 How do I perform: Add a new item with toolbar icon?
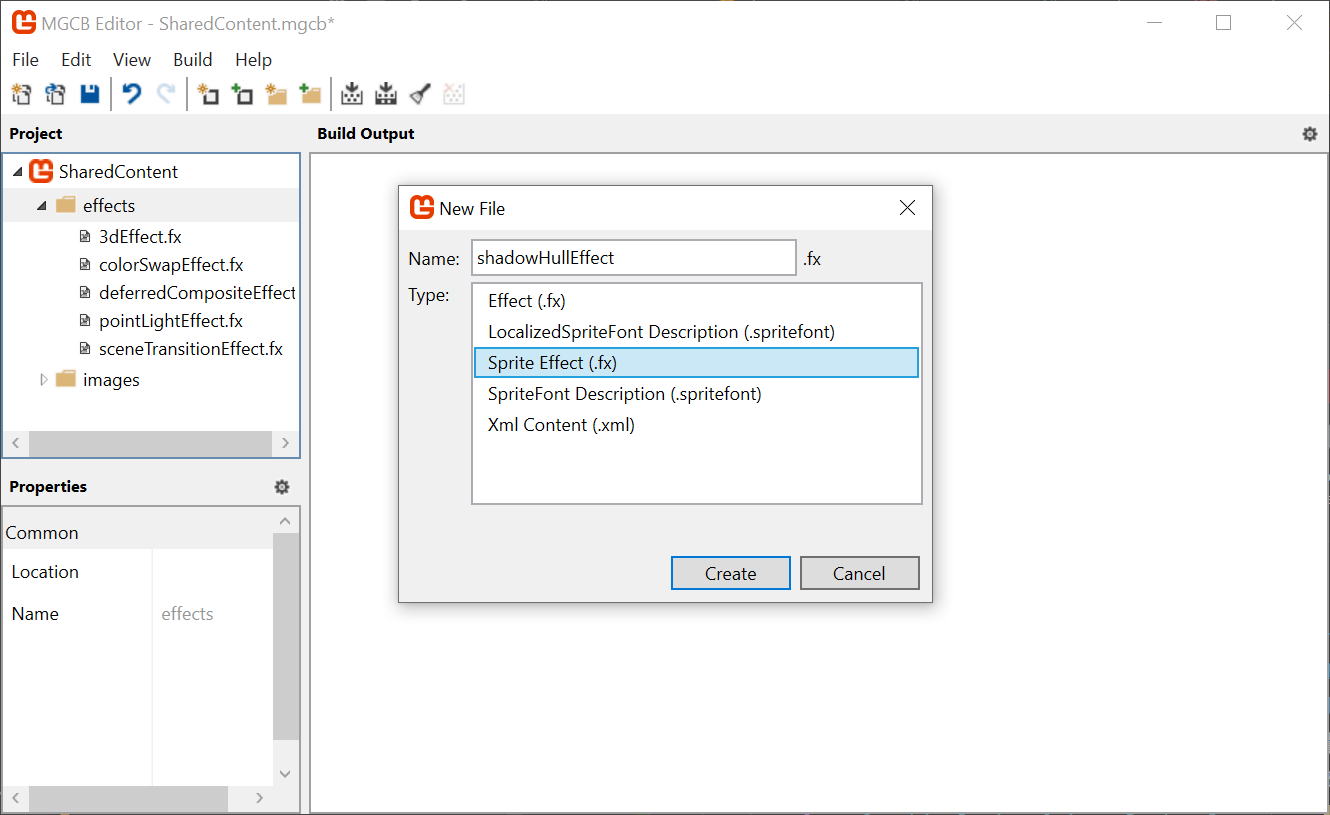pos(208,93)
